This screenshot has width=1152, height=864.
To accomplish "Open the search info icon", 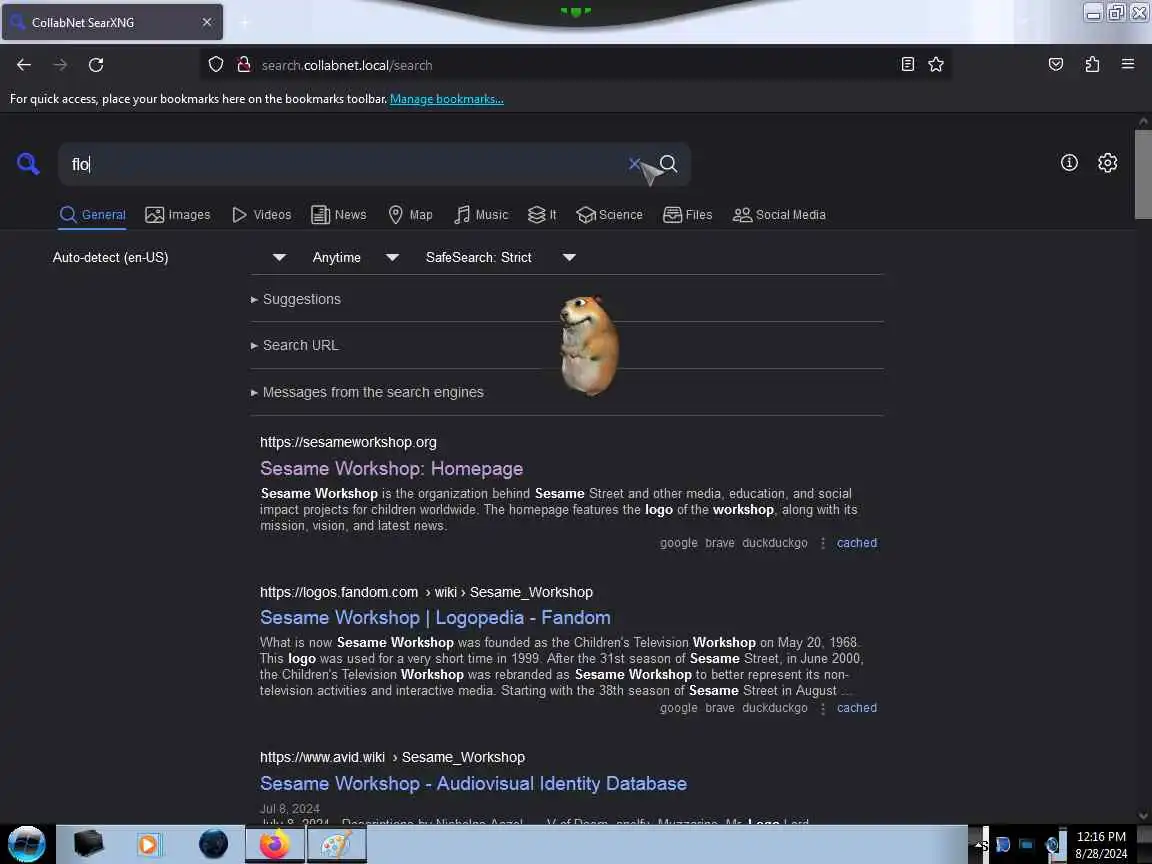I will 1069,163.
